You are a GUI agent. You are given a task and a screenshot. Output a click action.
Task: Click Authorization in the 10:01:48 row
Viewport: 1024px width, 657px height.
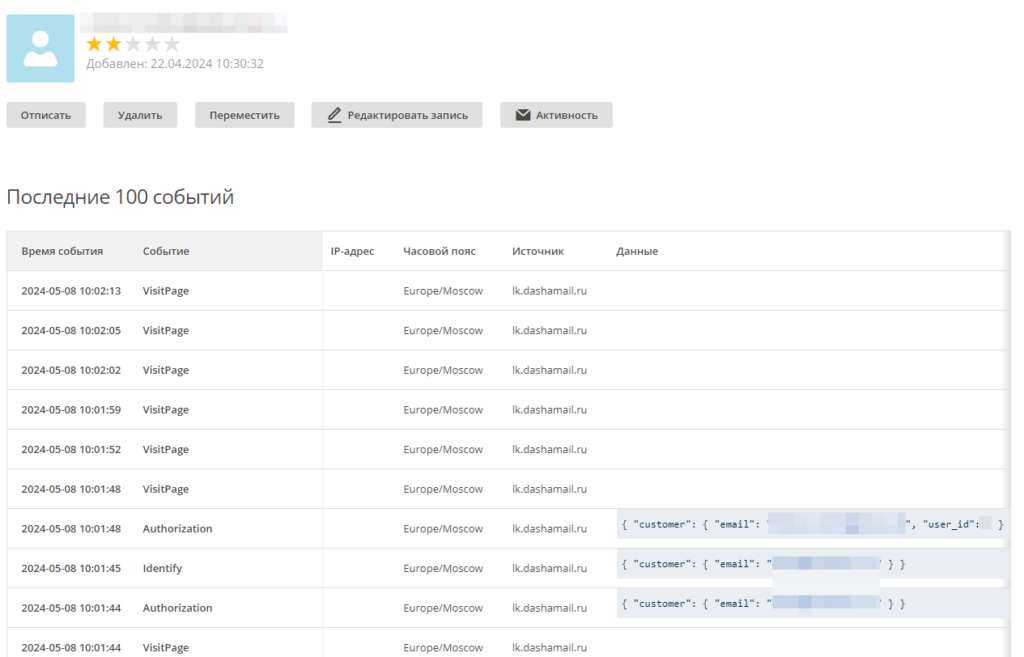tap(178, 528)
